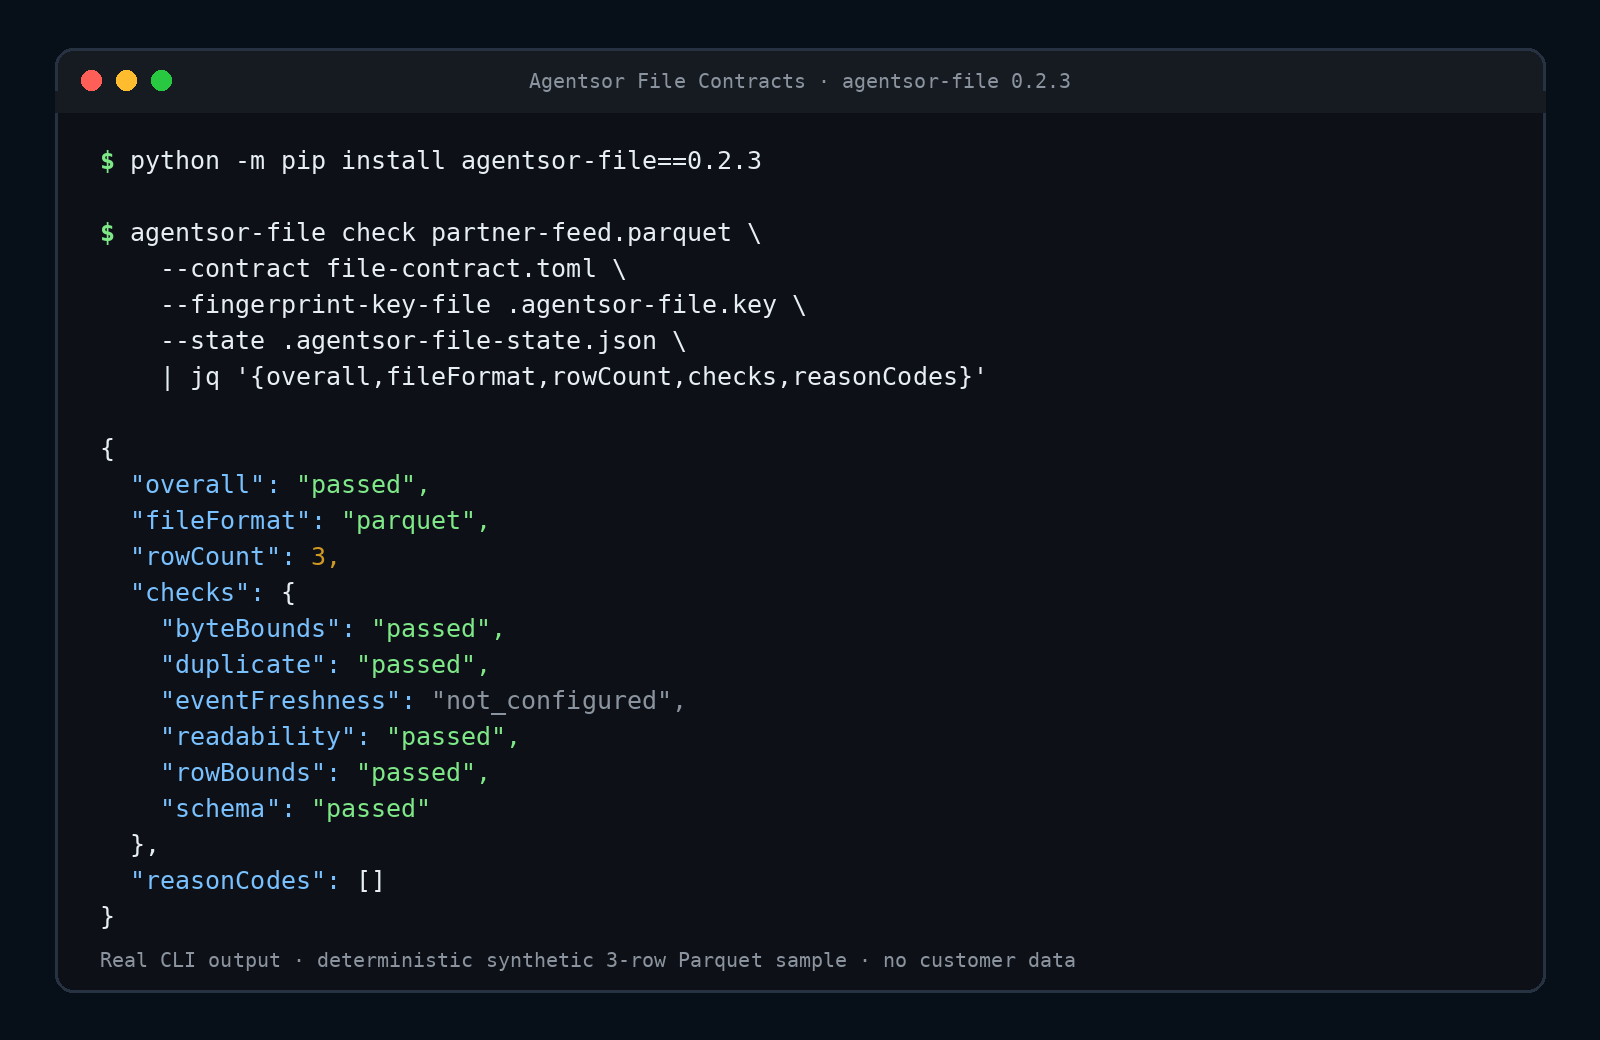Click the "fileFormat": "parquet" output line
This screenshot has height=1040, width=1600.
(311, 521)
